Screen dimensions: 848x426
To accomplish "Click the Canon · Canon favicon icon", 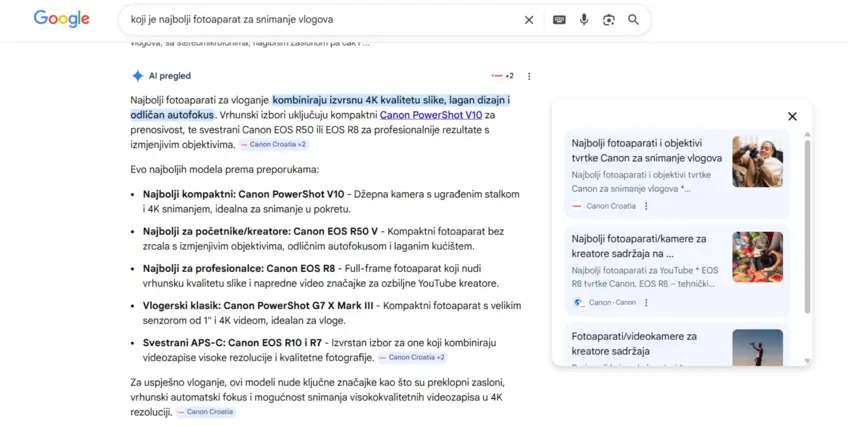I will [x=578, y=303].
